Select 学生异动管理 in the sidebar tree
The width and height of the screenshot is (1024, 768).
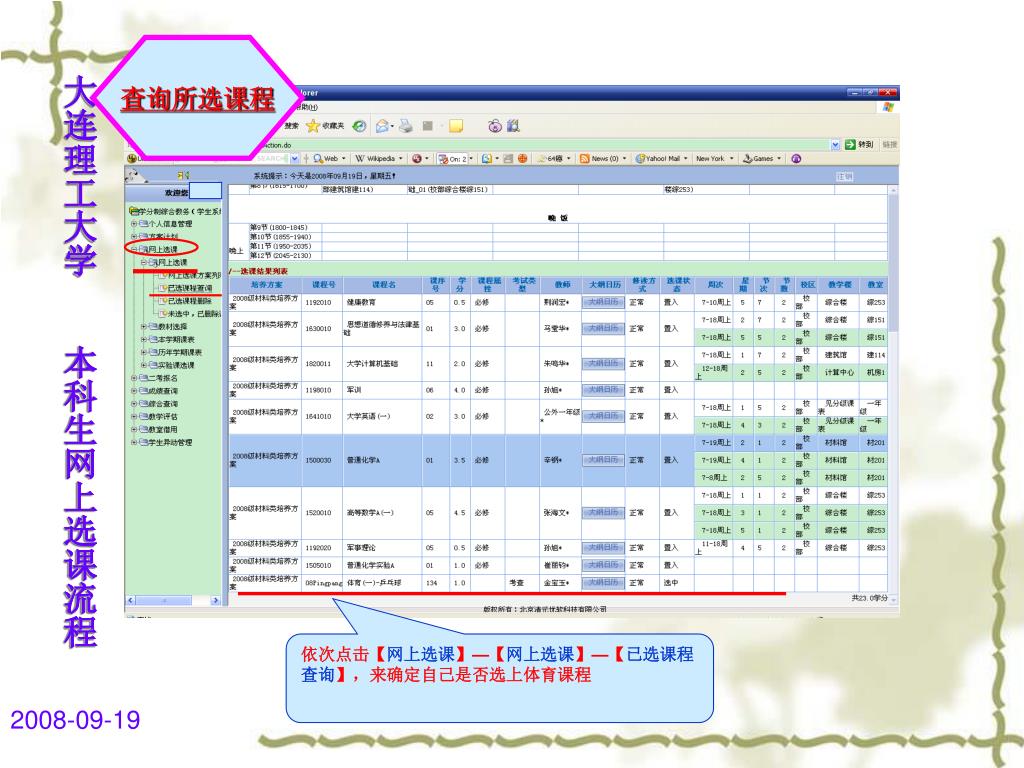point(170,443)
